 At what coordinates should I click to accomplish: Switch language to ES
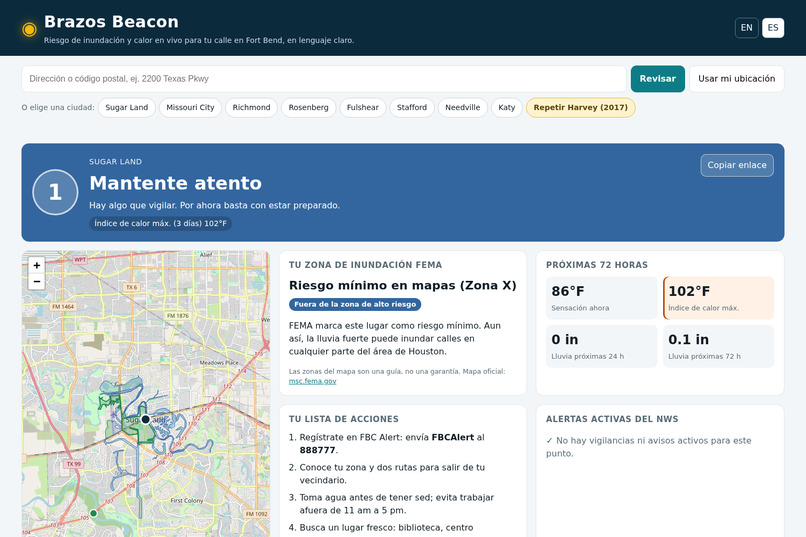(x=773, y=28)
